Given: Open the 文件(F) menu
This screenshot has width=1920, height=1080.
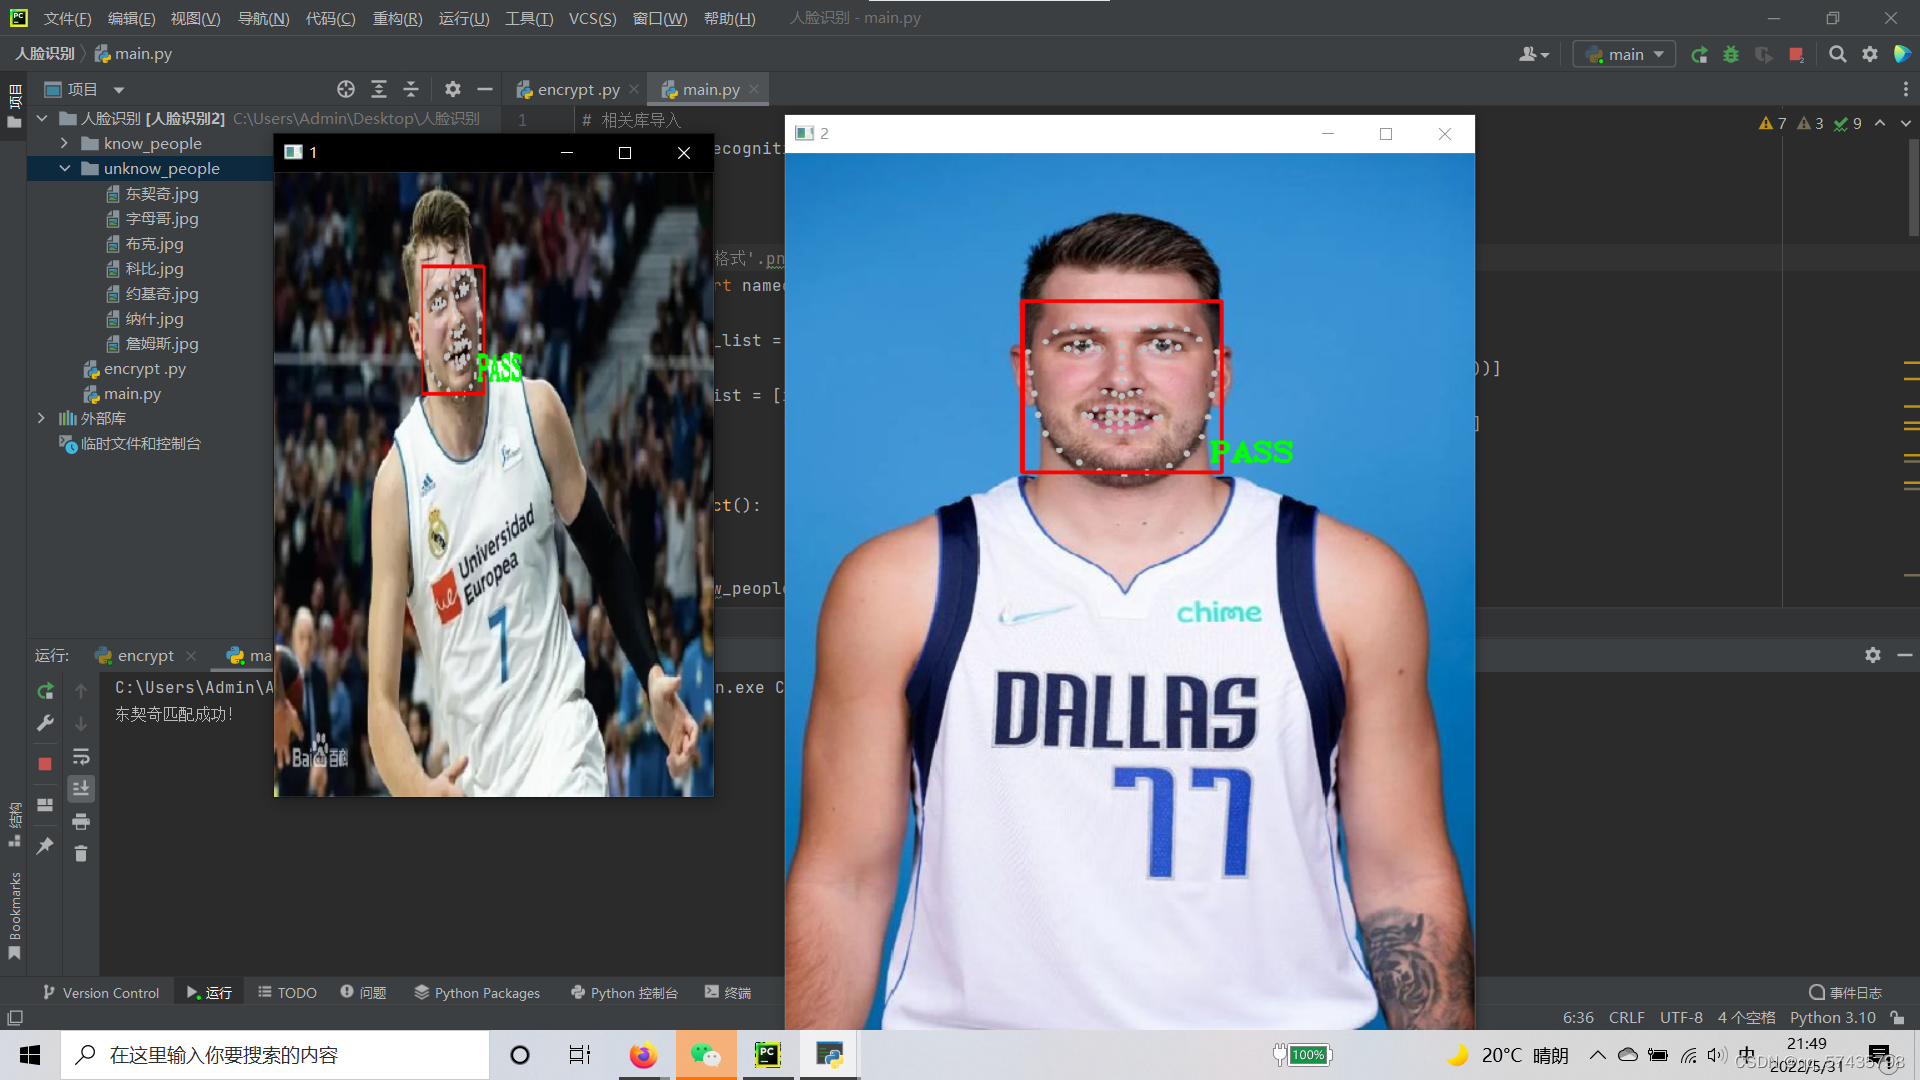Looking at the screenshot, I should pyautogui.click(x=67, y=19).
